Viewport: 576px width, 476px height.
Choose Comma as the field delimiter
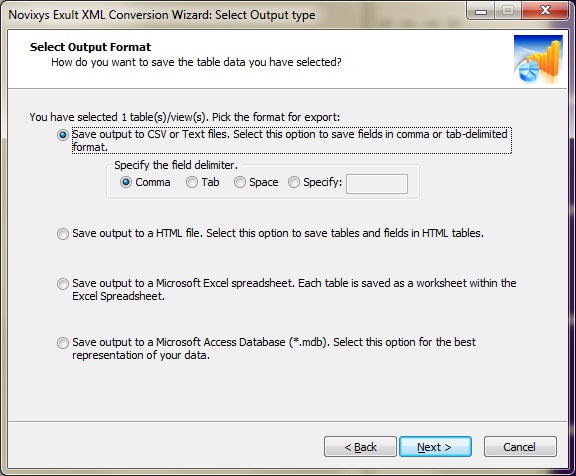[126, 182]
